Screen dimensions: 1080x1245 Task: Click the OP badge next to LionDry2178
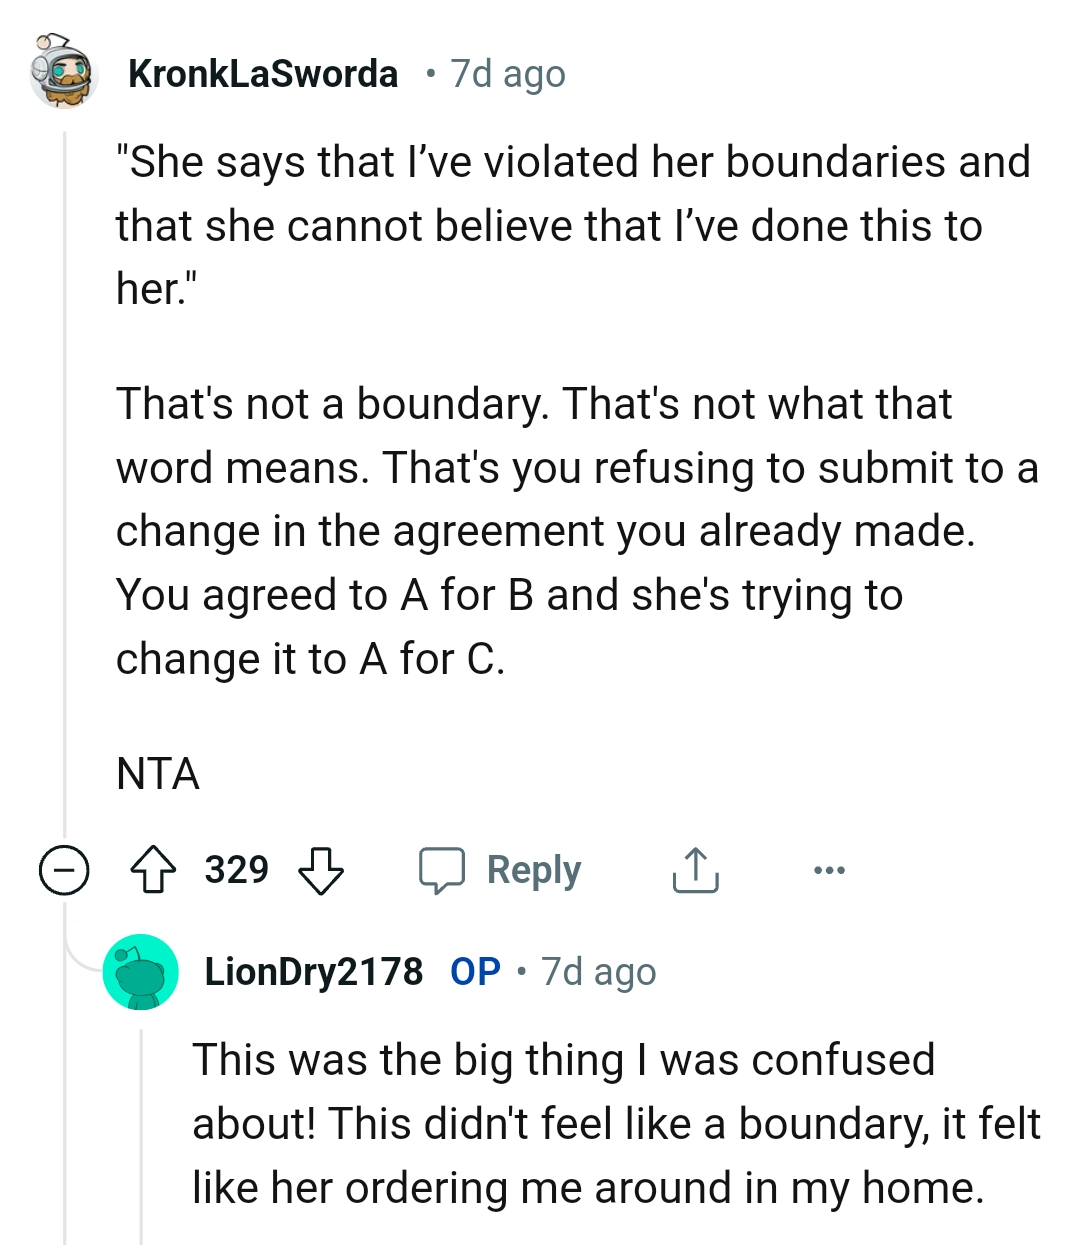[x=477, y=970]
